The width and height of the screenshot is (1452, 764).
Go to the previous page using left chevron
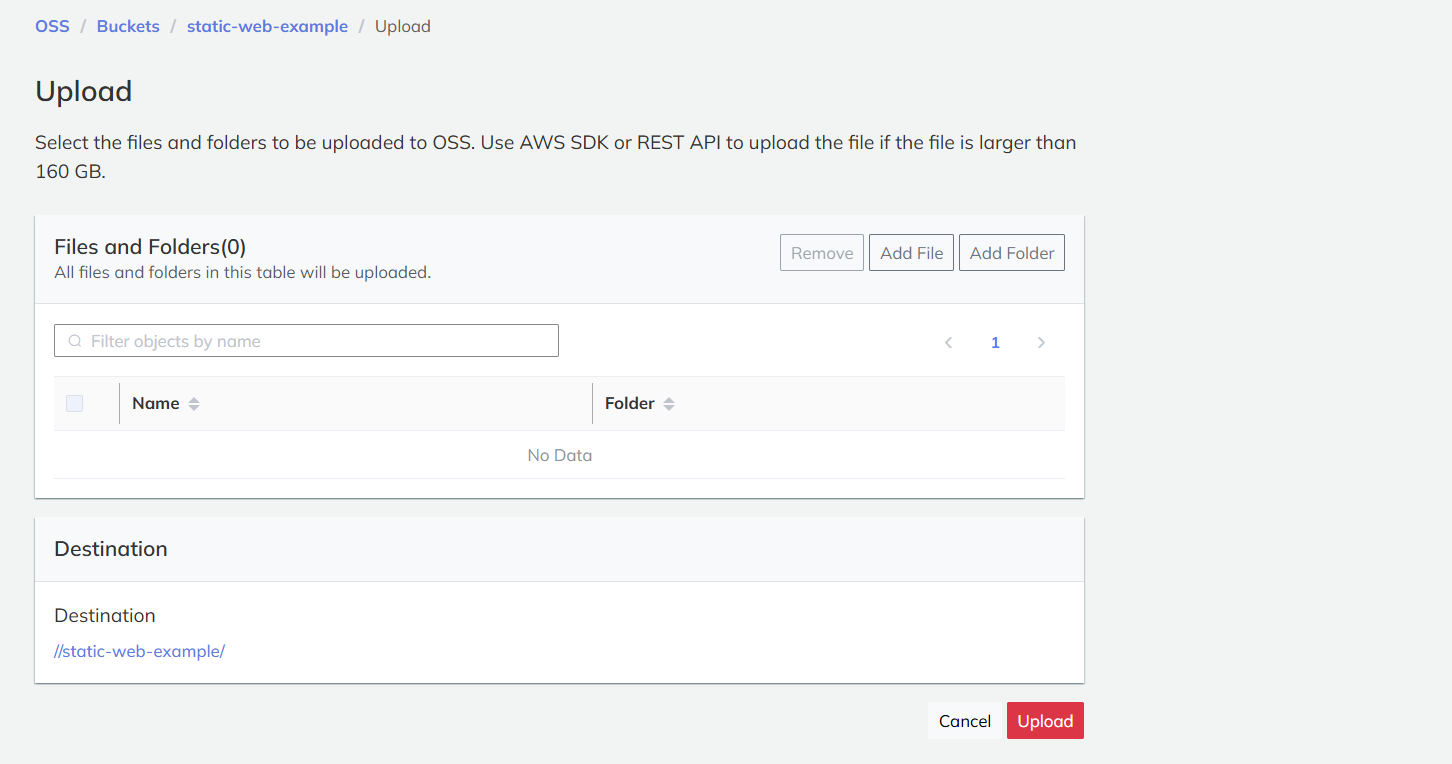tap(948, 342)
